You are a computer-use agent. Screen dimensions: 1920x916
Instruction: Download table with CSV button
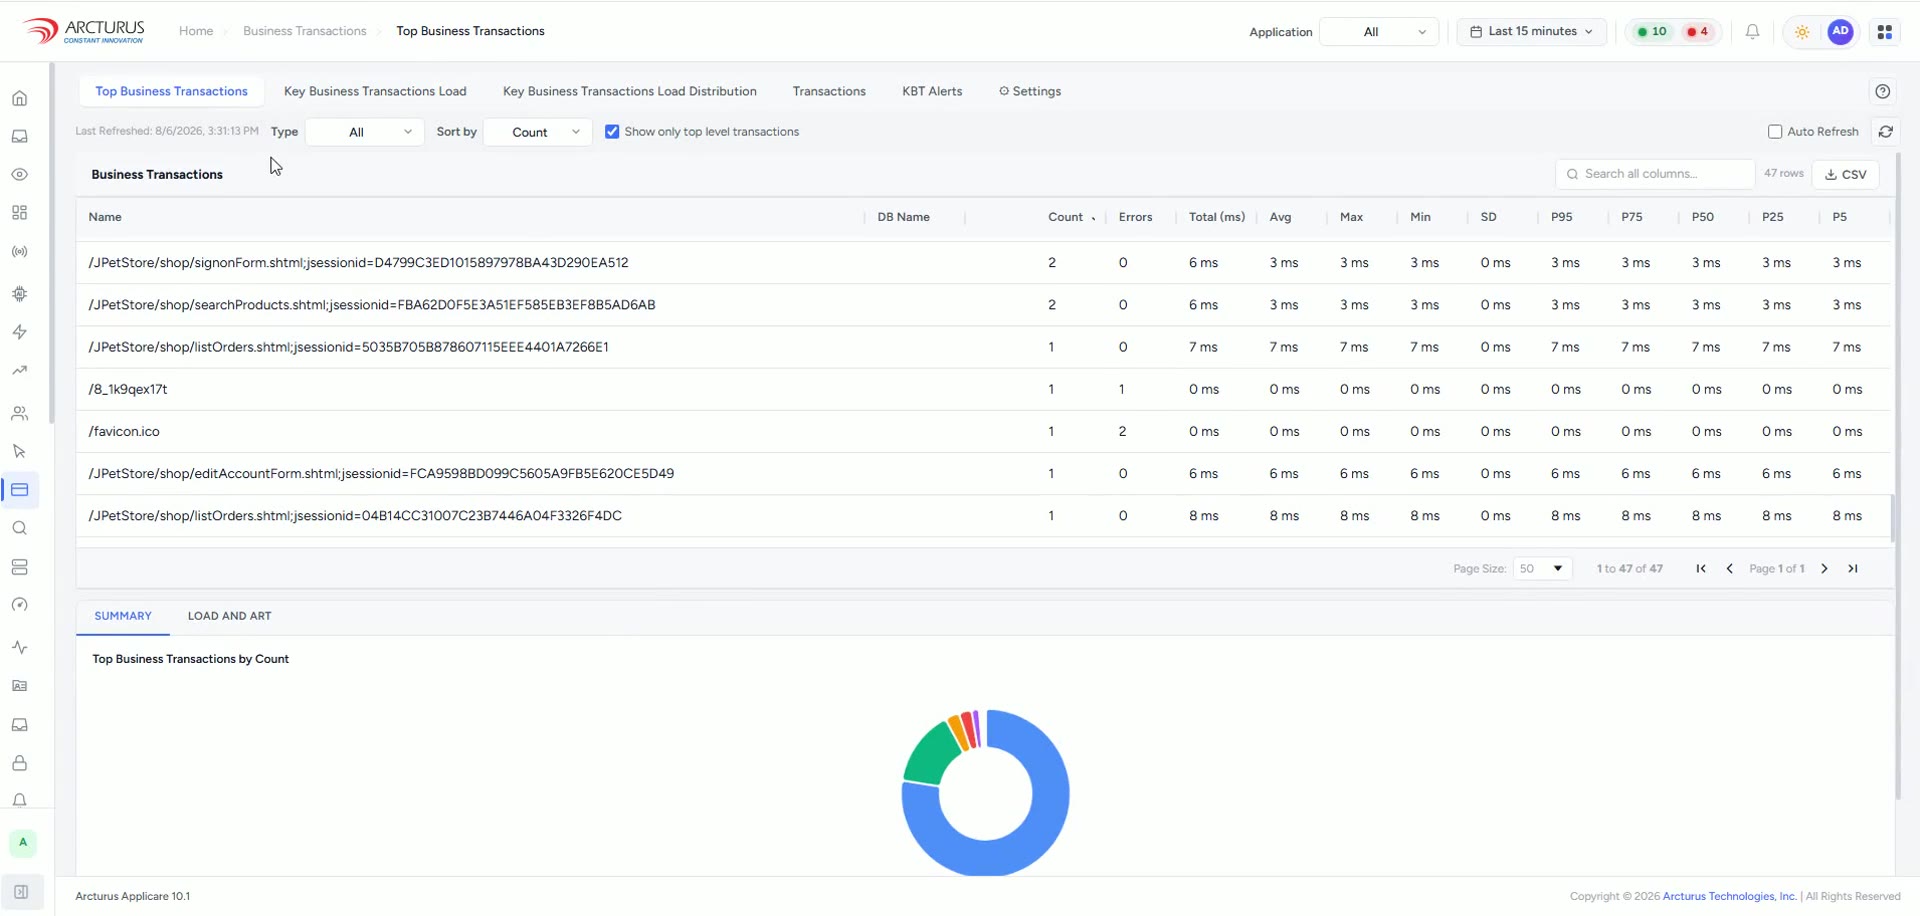click(1845, 174)
